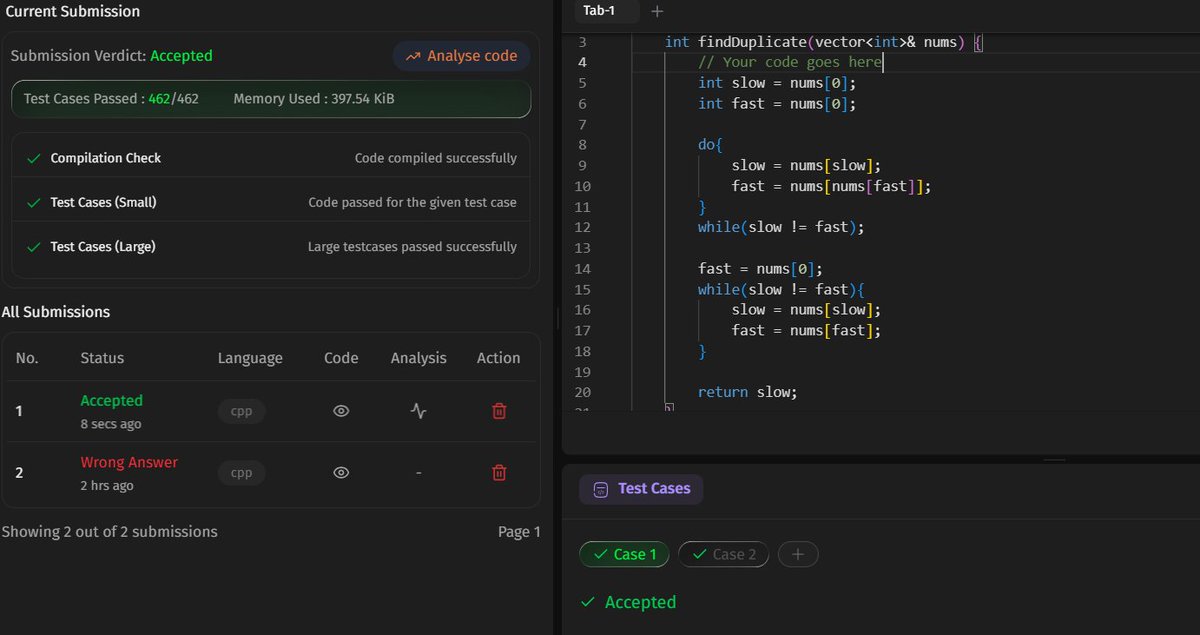Click the '8 secs ago' timestamp
Image resolution: width=1200 pixels, height=635 pixels.
111,424
